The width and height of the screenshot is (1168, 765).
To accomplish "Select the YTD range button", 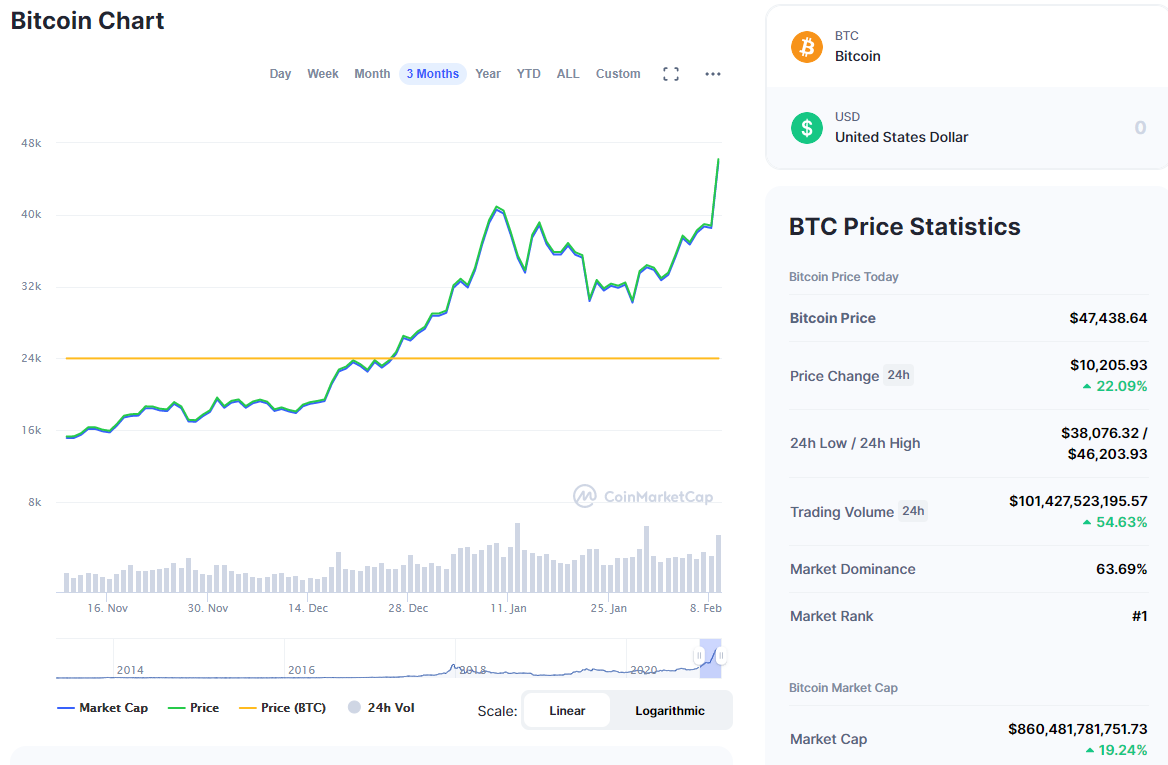I will (x=529, y=74).
